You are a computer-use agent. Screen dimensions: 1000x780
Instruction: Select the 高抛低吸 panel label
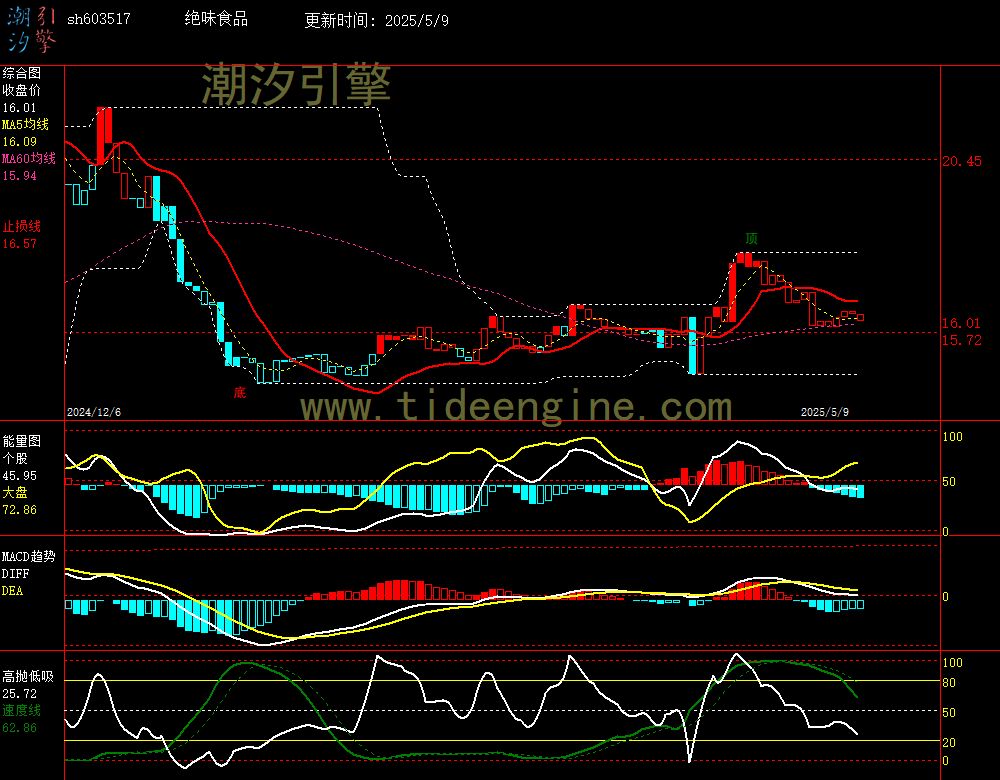coord(28,677)
